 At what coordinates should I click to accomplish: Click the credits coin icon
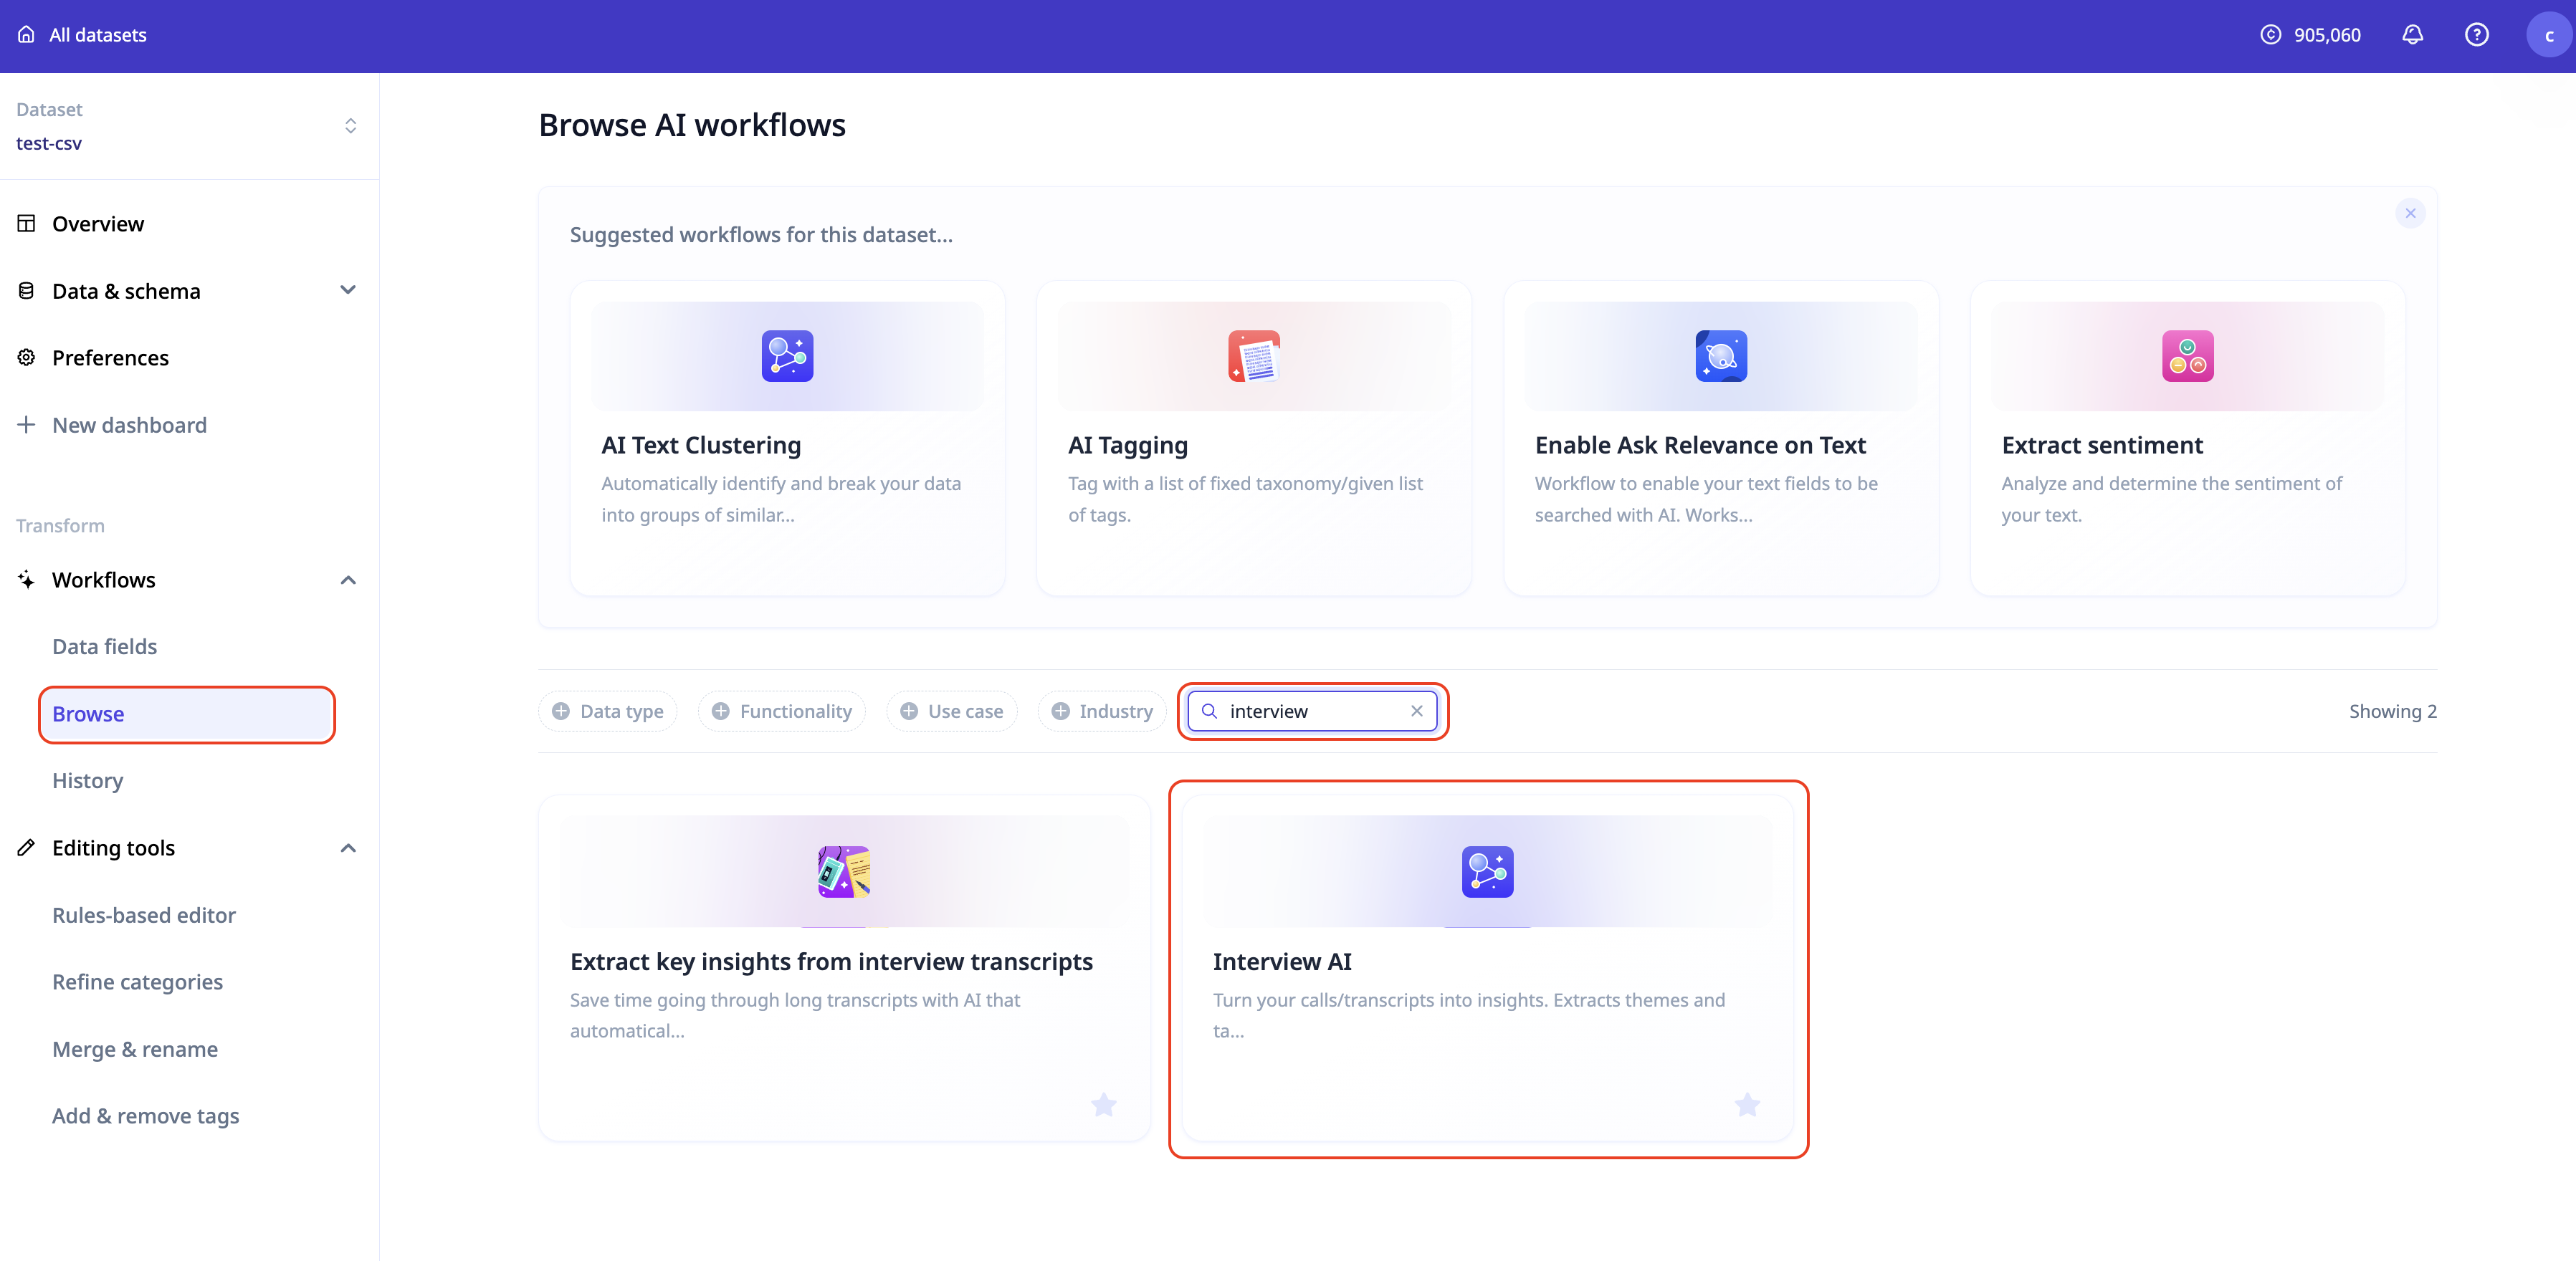tap(2270, 35)
